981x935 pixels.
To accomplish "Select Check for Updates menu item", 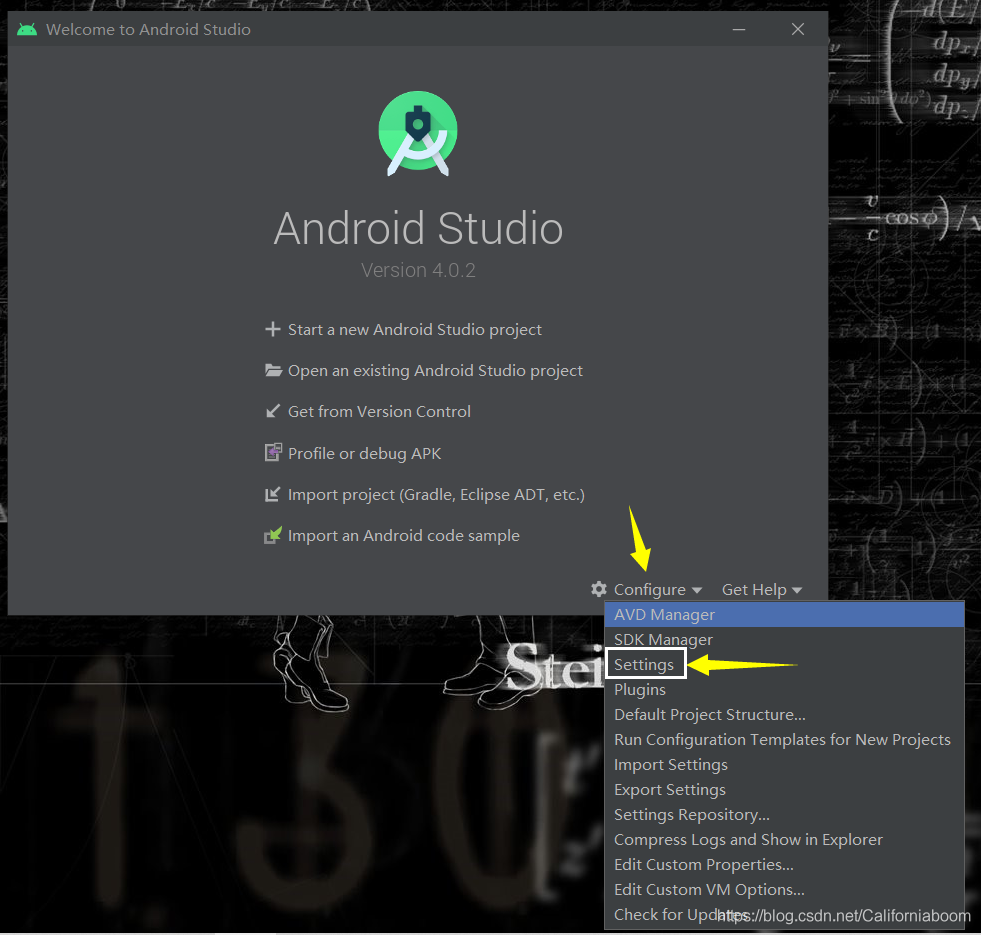I will [785, 915].
